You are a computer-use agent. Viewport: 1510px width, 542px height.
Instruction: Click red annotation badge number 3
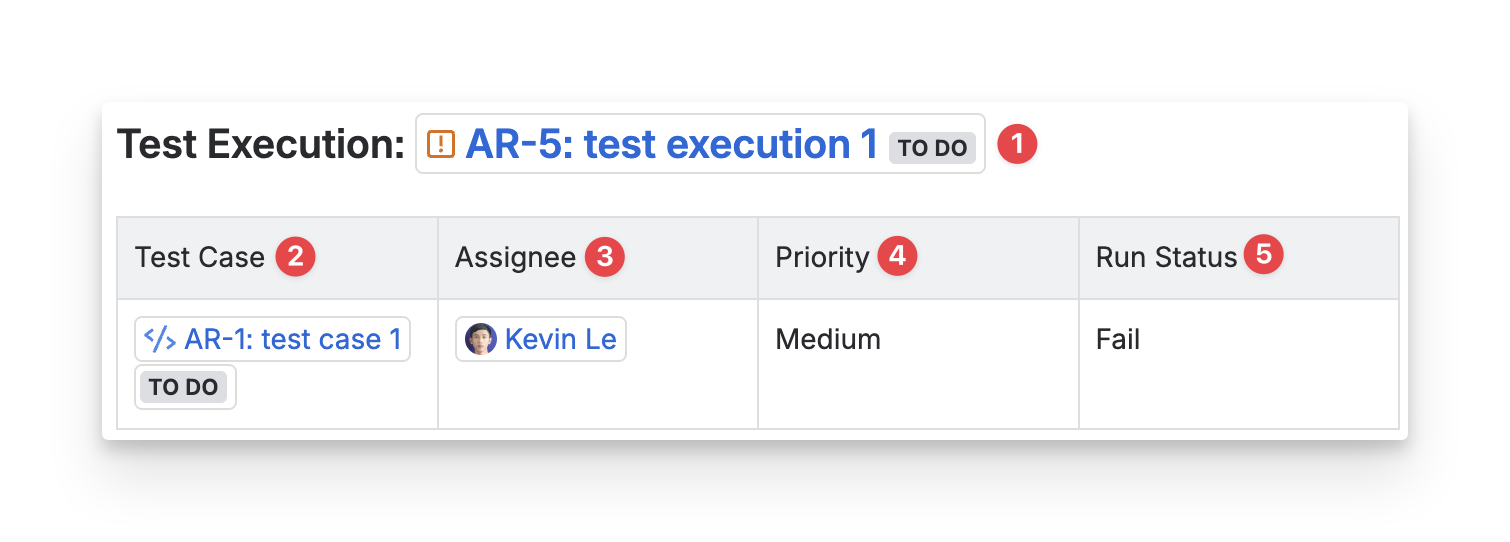pos(604,257)
